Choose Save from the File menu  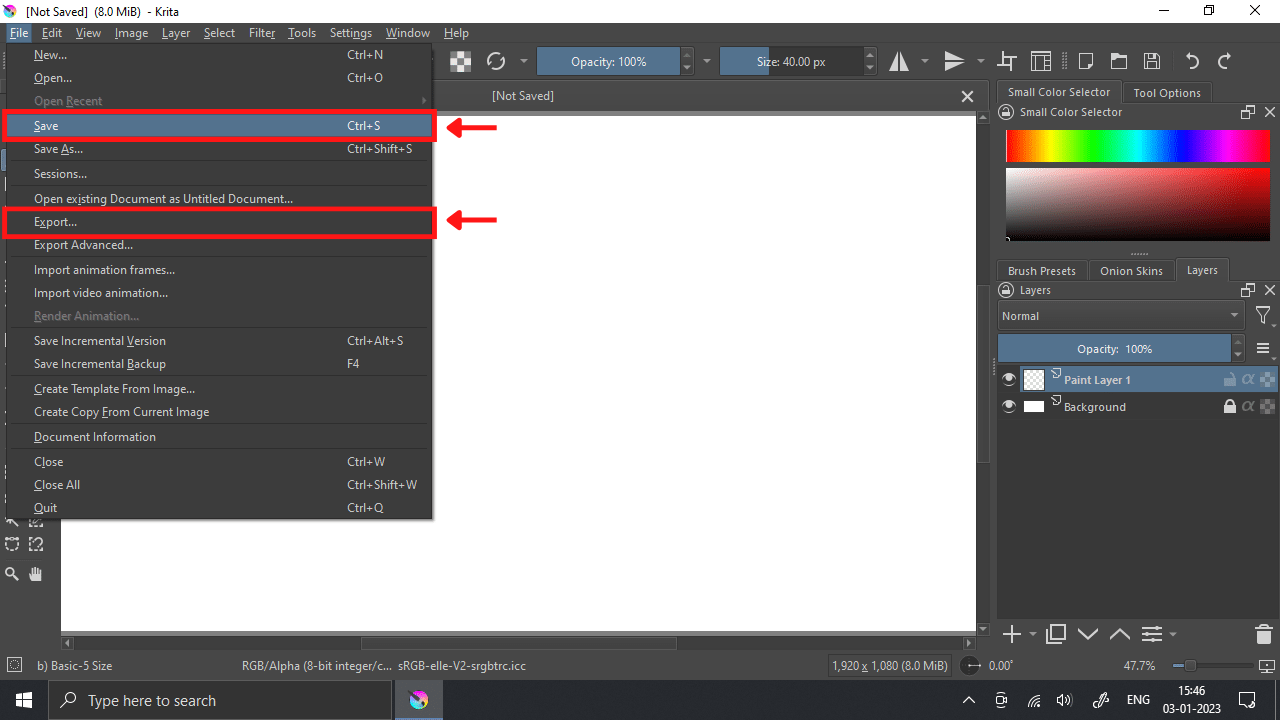pyautogui.click(x=218, y=126)
